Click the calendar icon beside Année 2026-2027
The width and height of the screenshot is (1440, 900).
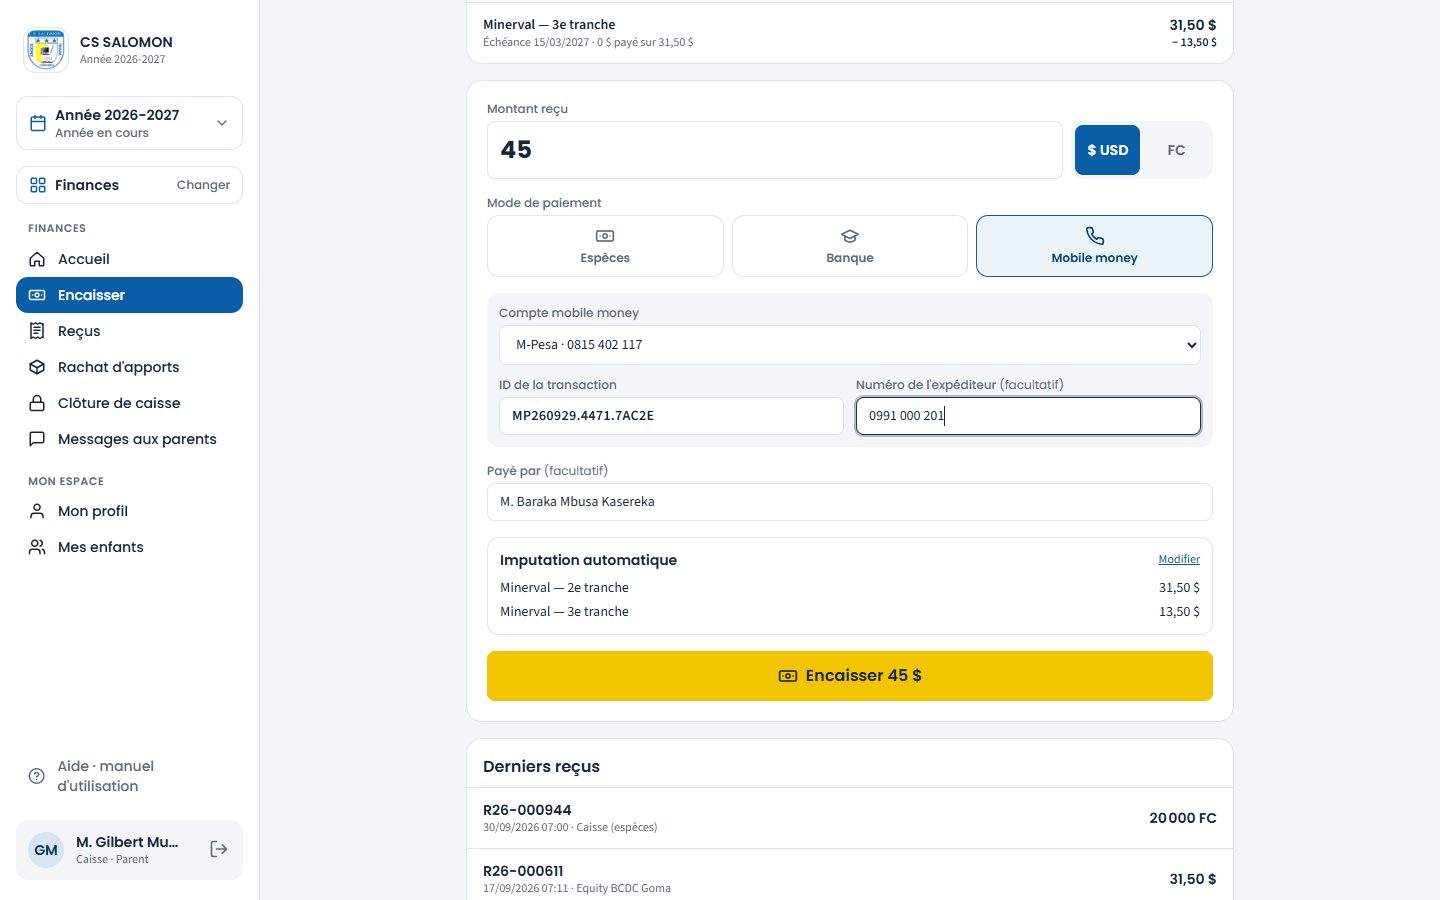click(x=38, y=123)
